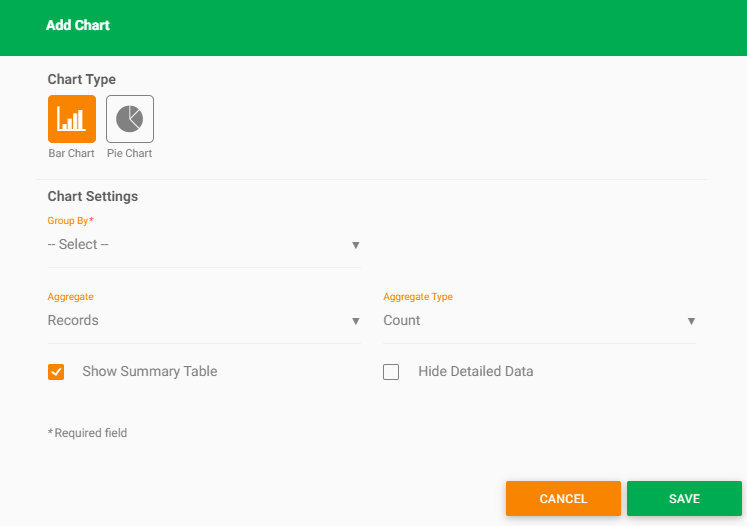Click the Chart Type section heading

81,79
